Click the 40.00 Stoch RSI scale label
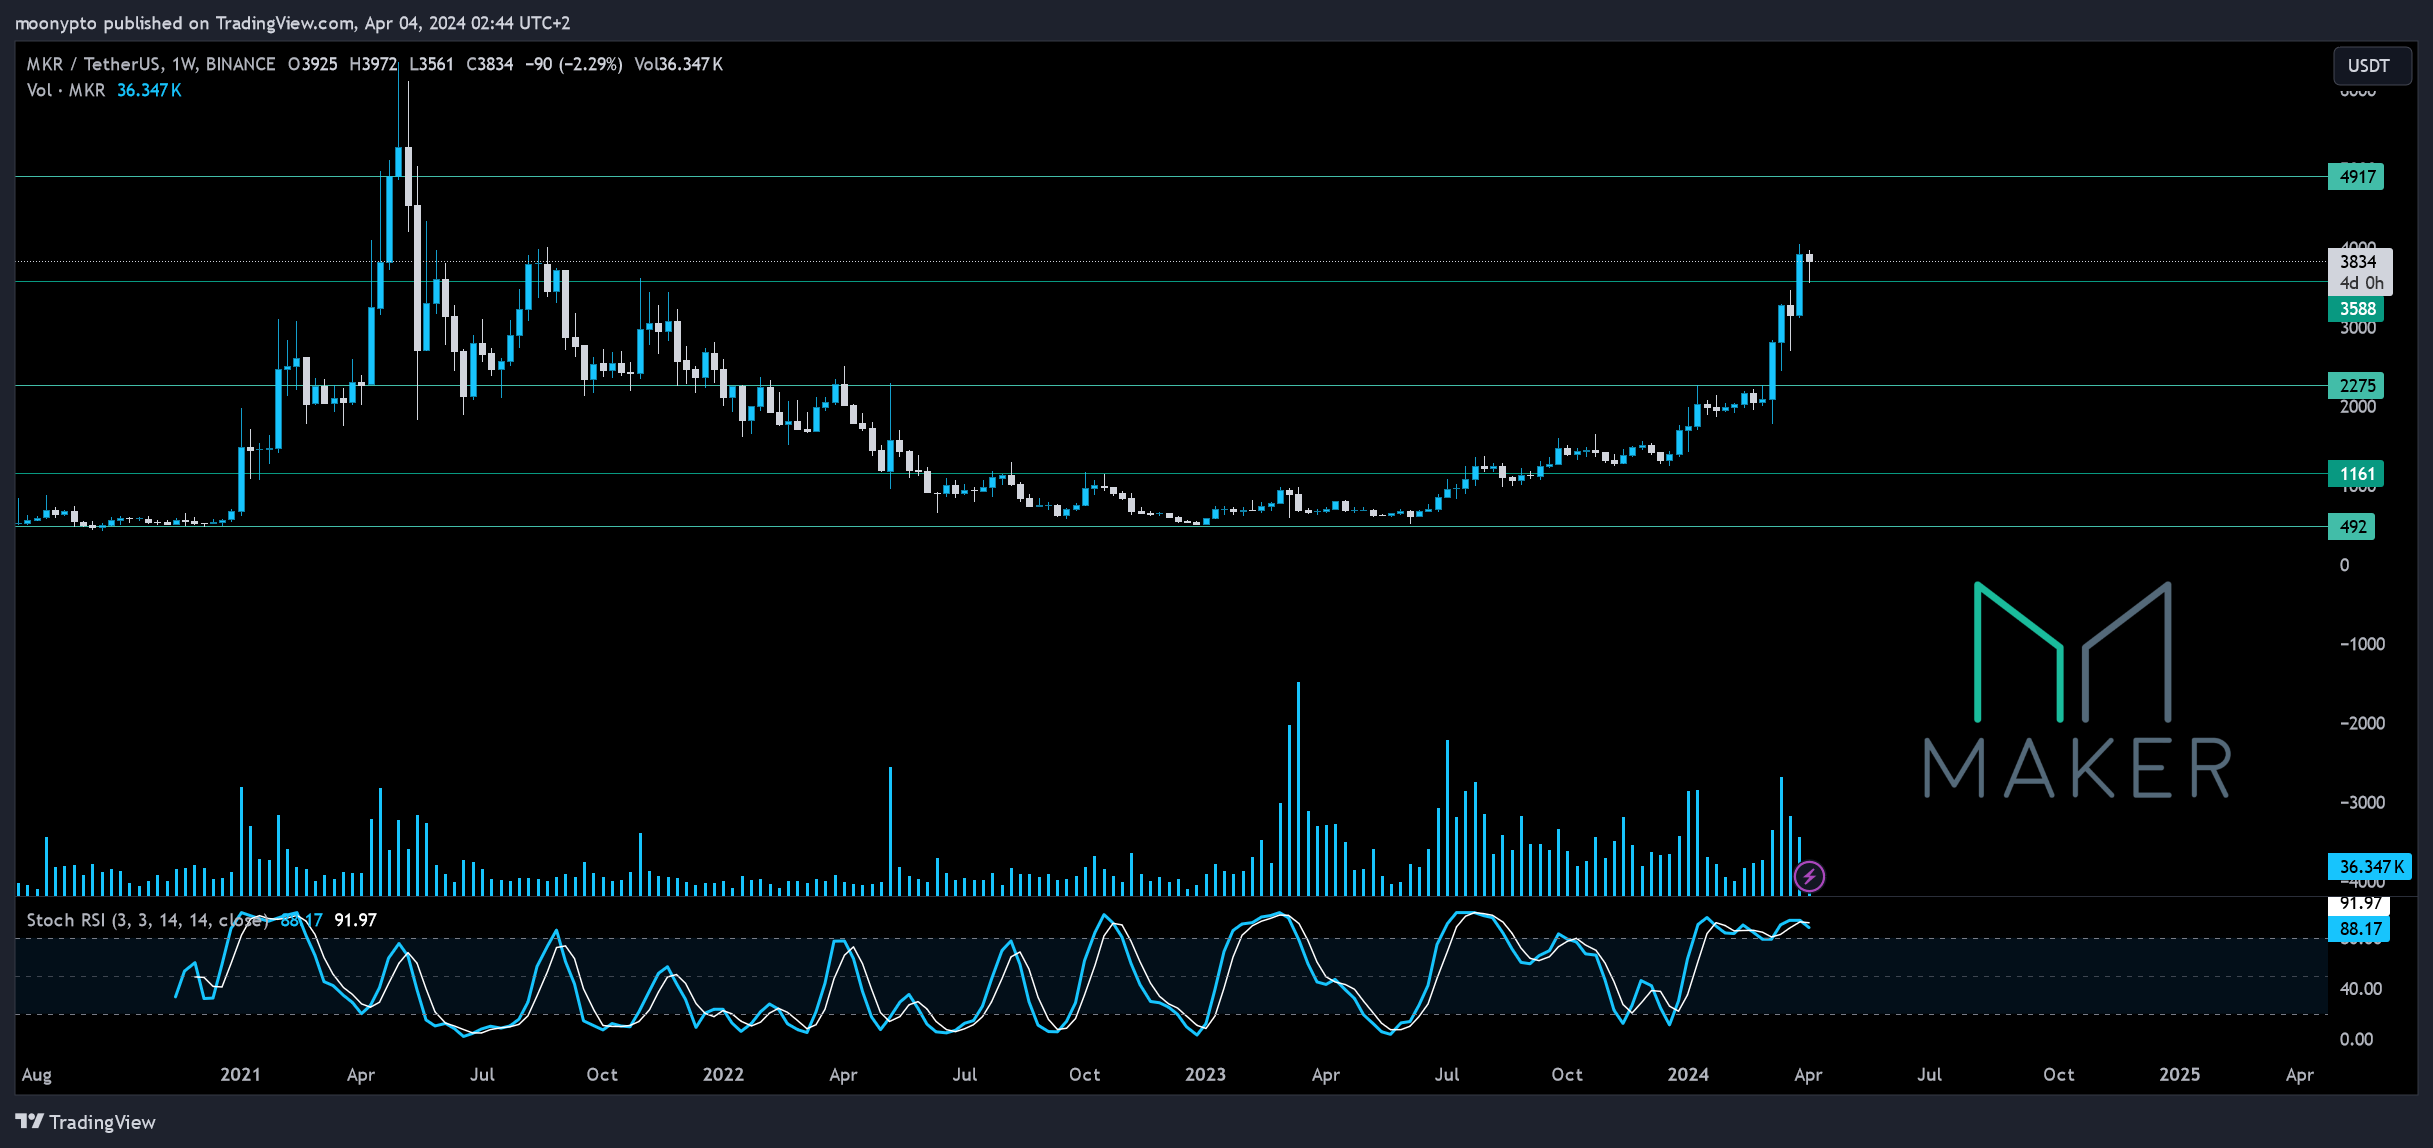The width and height of the screenshot is (2433, 1148). click(x=2361, y=989)
